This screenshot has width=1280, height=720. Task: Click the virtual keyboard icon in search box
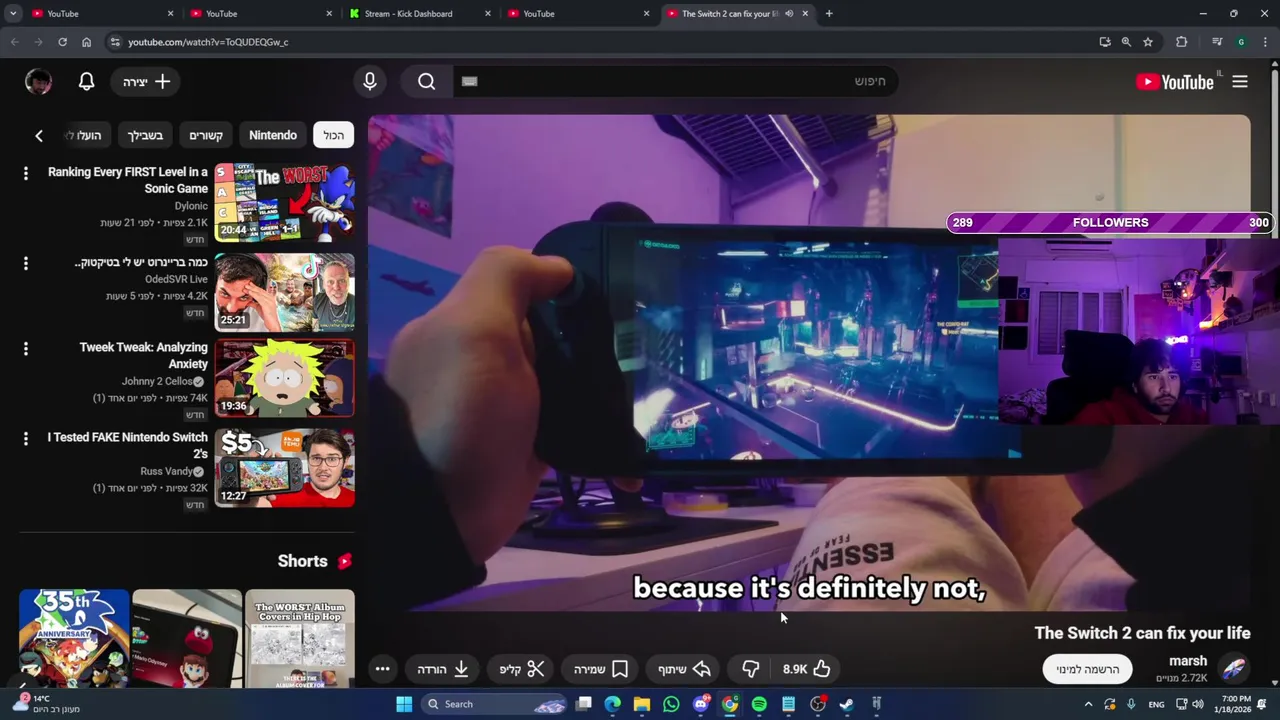(x=470, y=82)
